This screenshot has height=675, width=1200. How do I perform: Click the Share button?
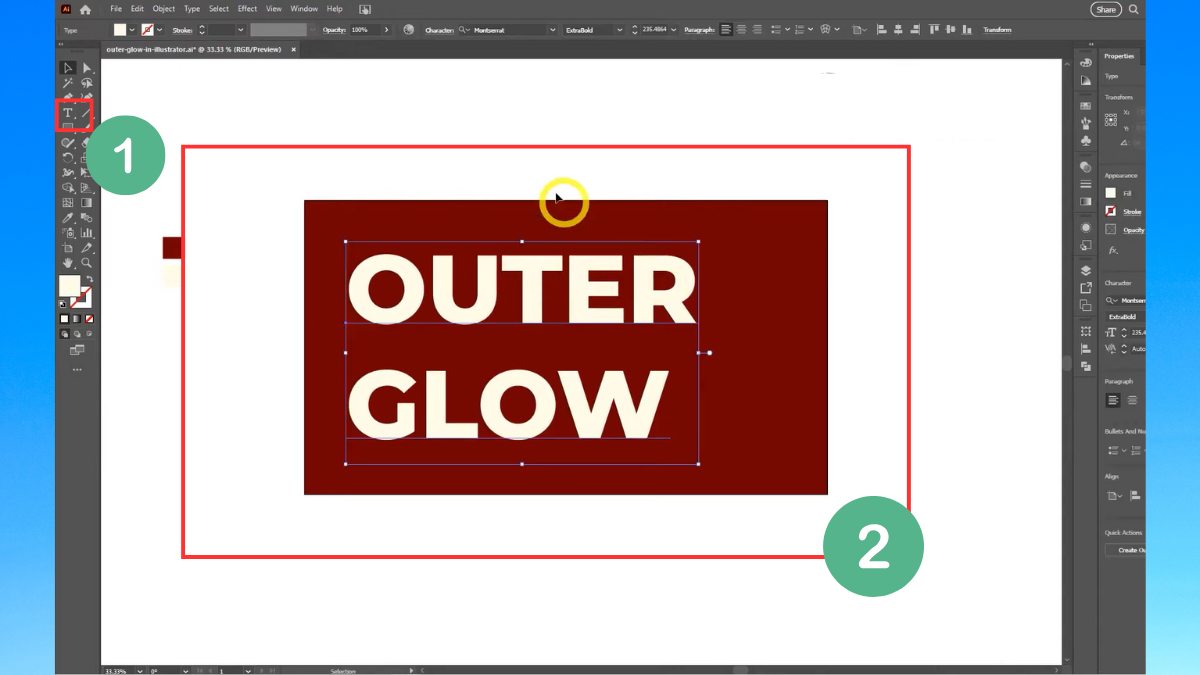pos(1106,9)
